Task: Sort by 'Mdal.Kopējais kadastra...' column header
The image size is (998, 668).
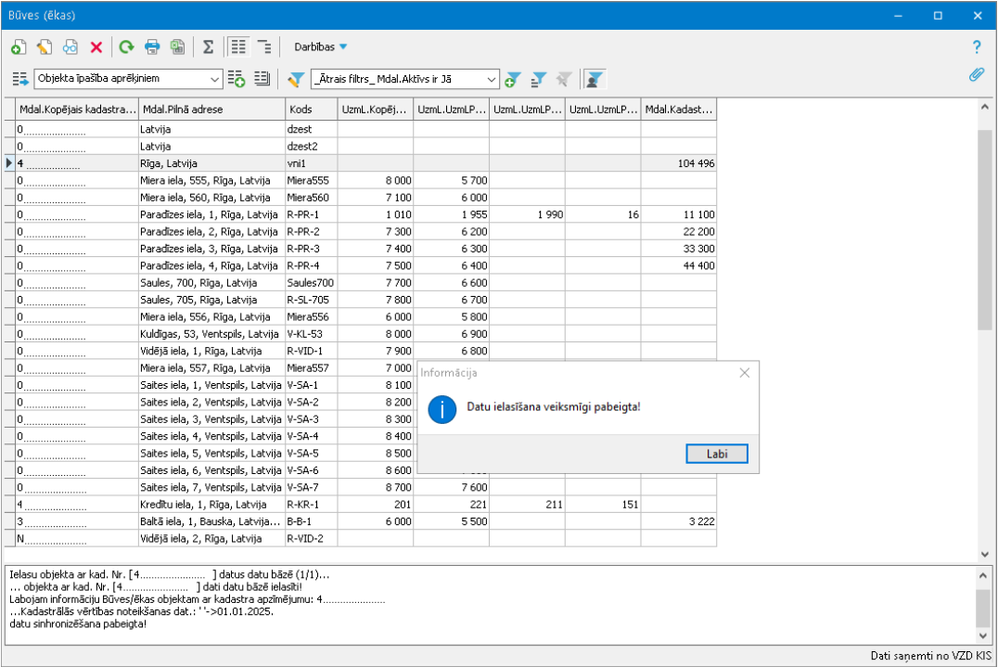Action: (x=76, y=109)
